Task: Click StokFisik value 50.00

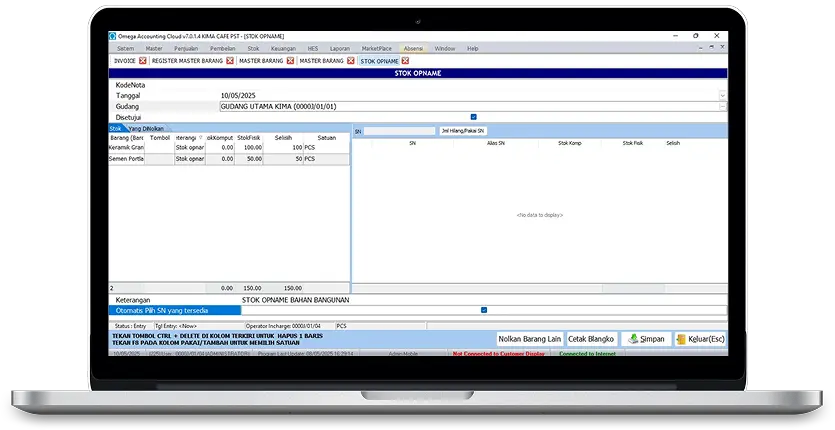Action: tap(249, 159)
